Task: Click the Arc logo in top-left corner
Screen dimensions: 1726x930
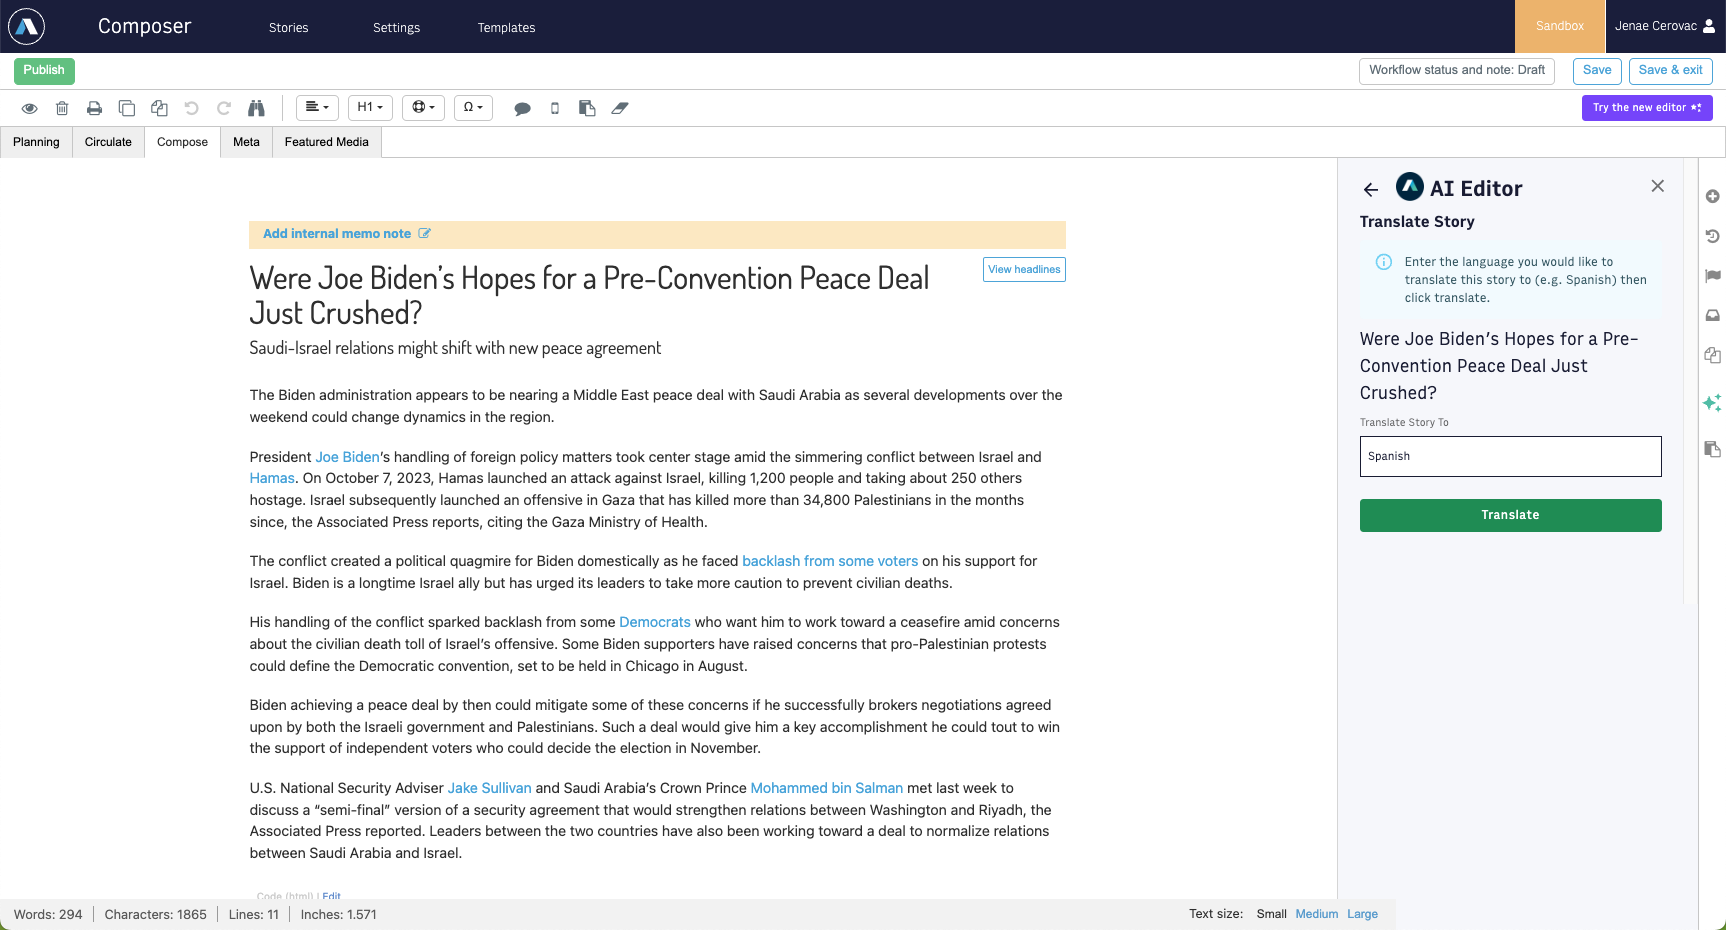Action: 27,26
